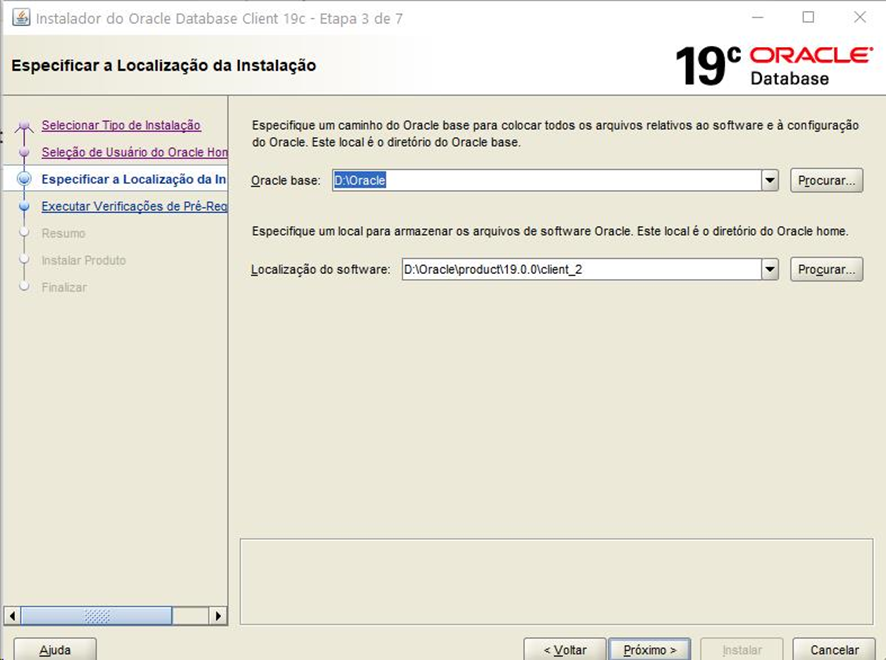The width and height of the screenshot is (886, 660).
Task: Go to Selecionar Tipo de Instalação step
Action: pos(121,125)
